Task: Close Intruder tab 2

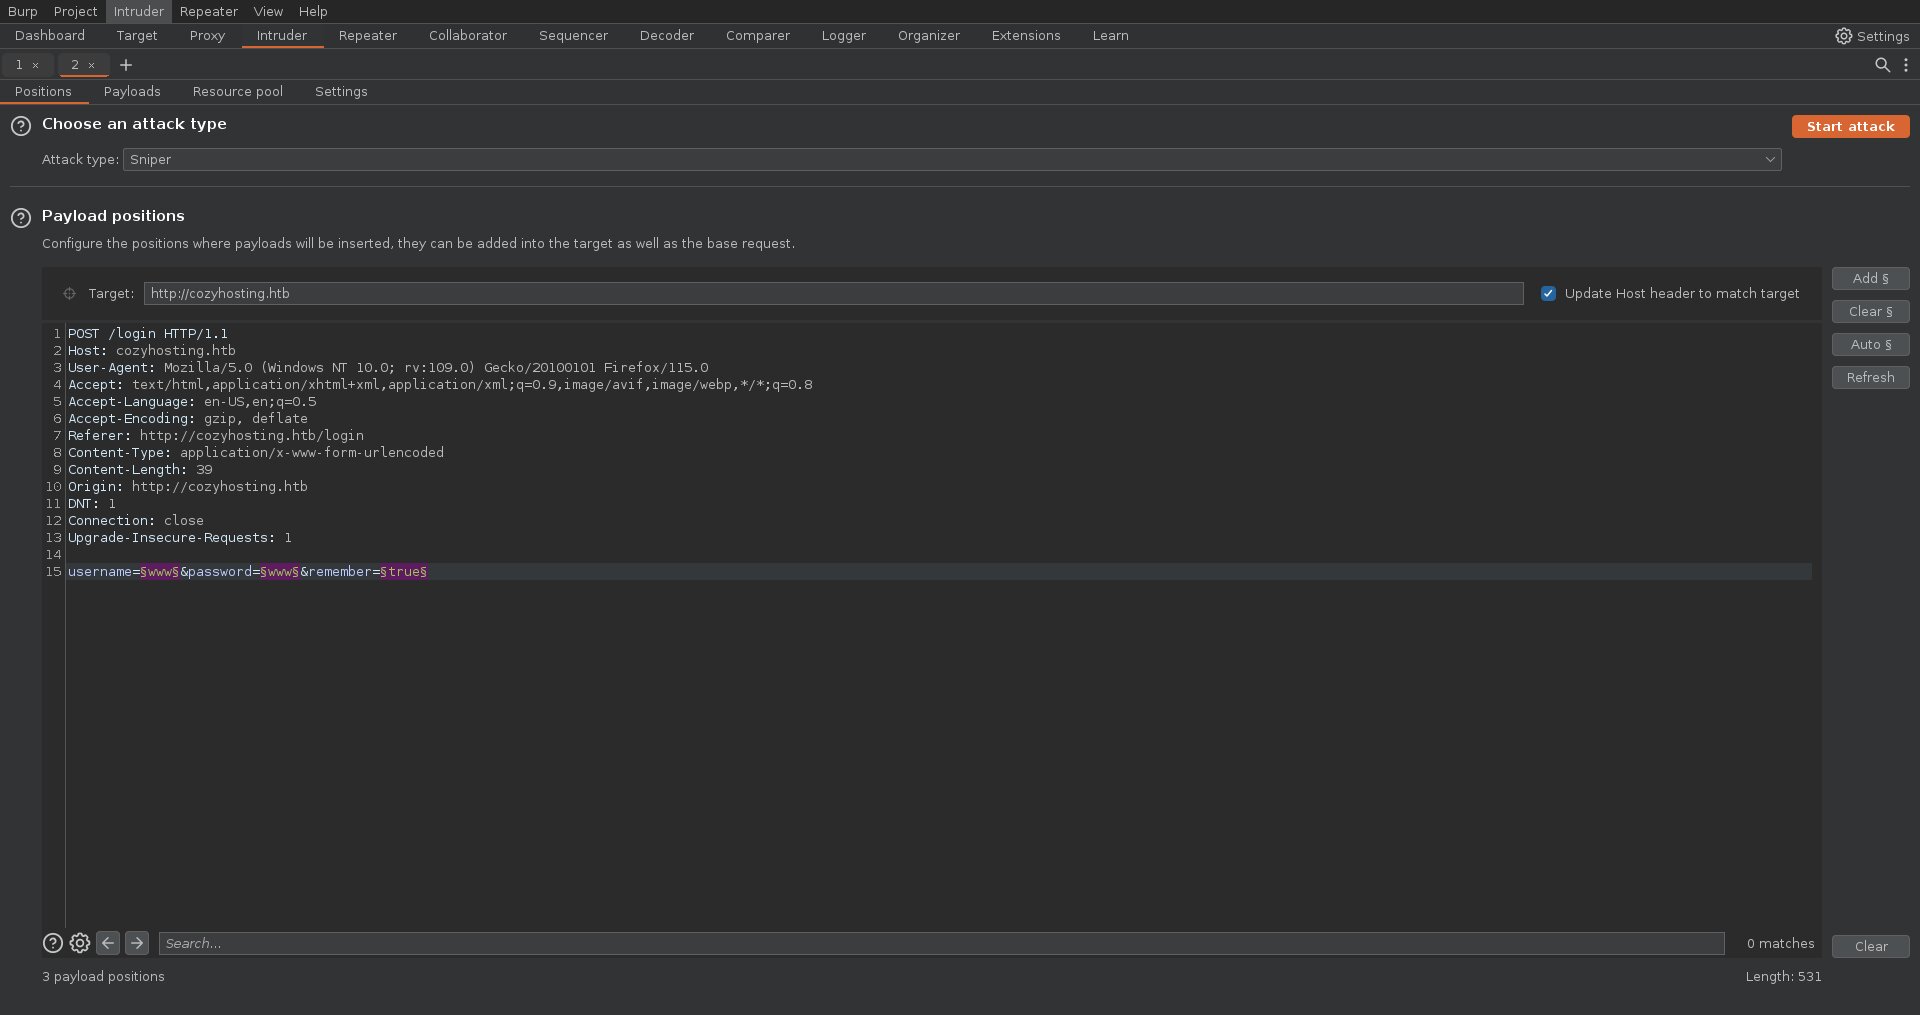Action: (92, 65)
